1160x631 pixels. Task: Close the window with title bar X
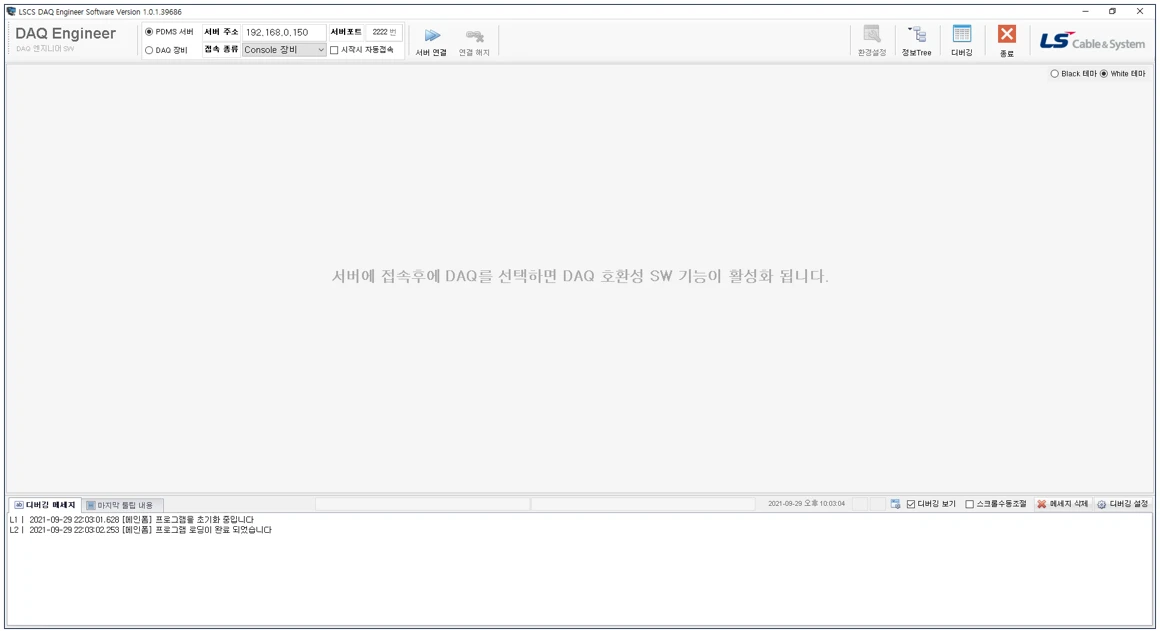pos(1140,11)
